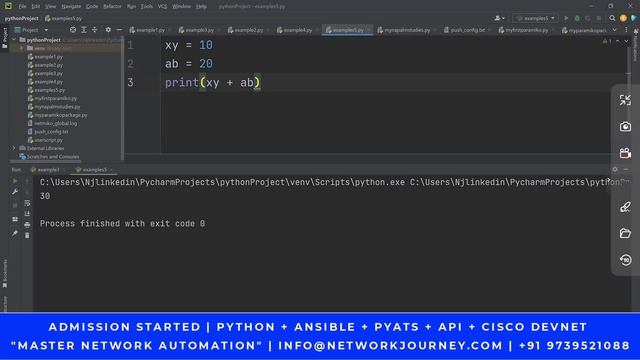640x360 pixels.
Task: Click Collapse All icon in Project panel
Action: click(x=94, y=30)
